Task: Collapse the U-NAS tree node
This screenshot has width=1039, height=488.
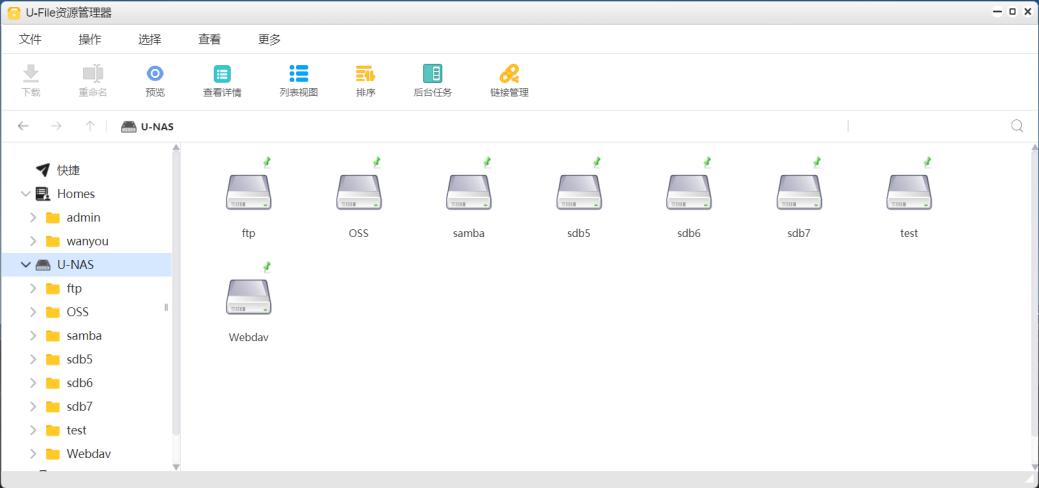Action: pos(26,265)
